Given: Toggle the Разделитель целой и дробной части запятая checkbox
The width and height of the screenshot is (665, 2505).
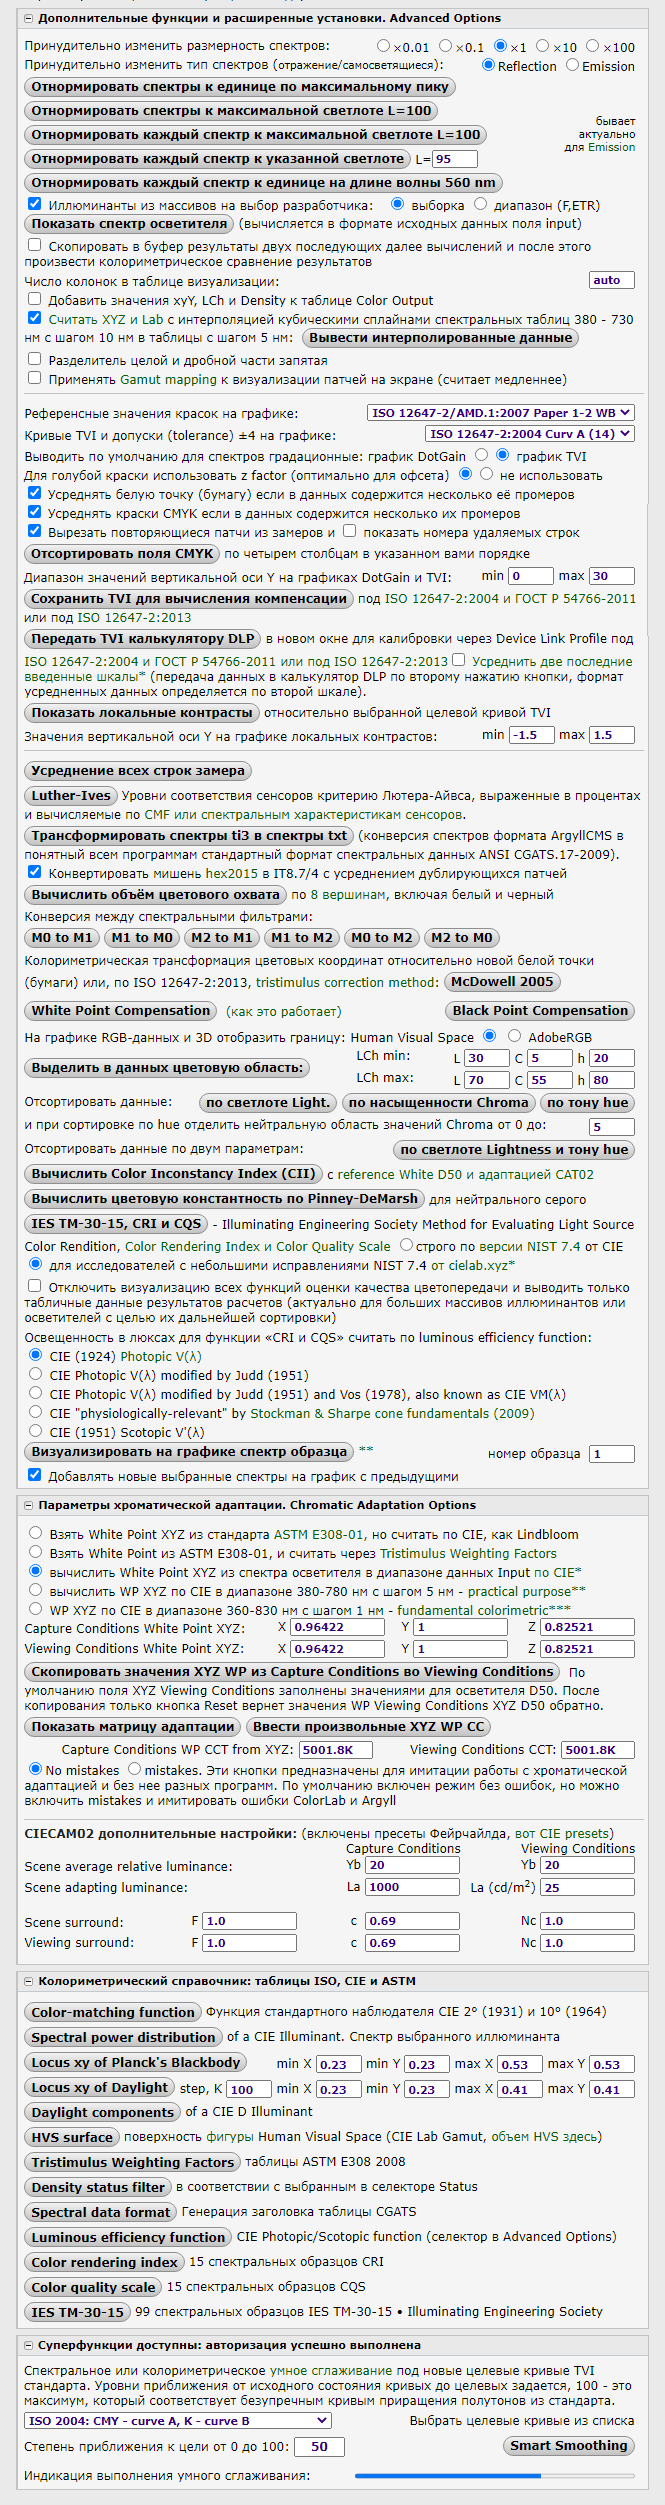Looking at the screenshot, I should click(35, 359).
